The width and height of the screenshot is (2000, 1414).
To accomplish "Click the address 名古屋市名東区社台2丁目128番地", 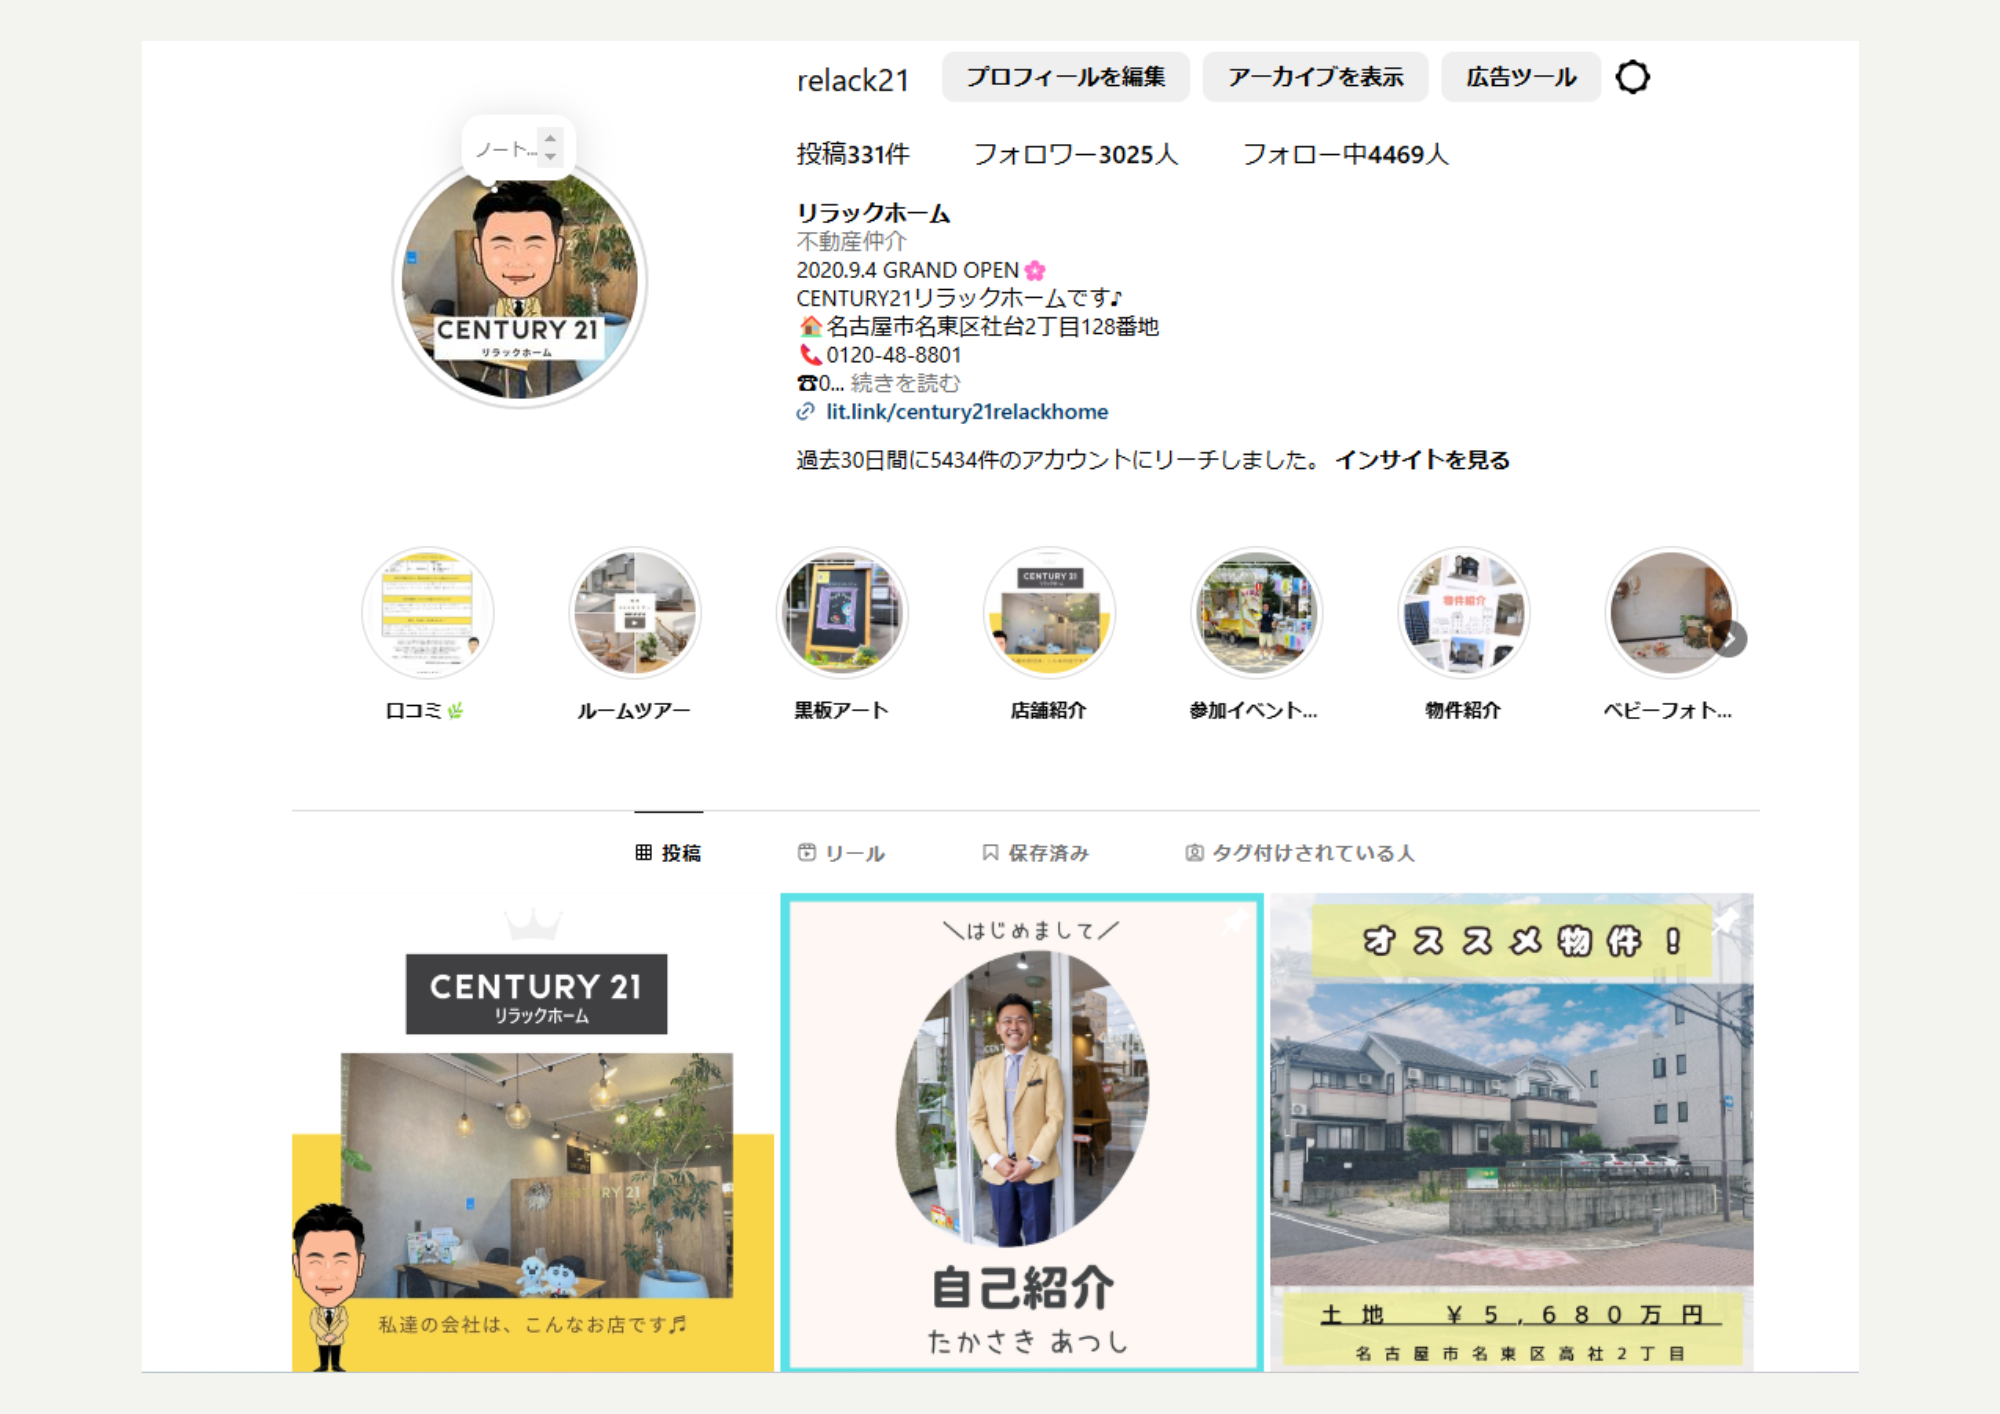I will click(992, 327).
